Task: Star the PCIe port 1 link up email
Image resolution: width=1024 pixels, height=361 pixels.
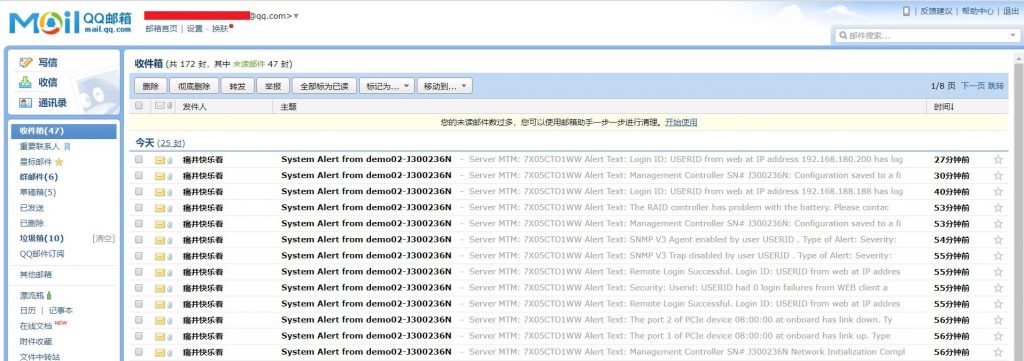Action: tap(998, 336)
